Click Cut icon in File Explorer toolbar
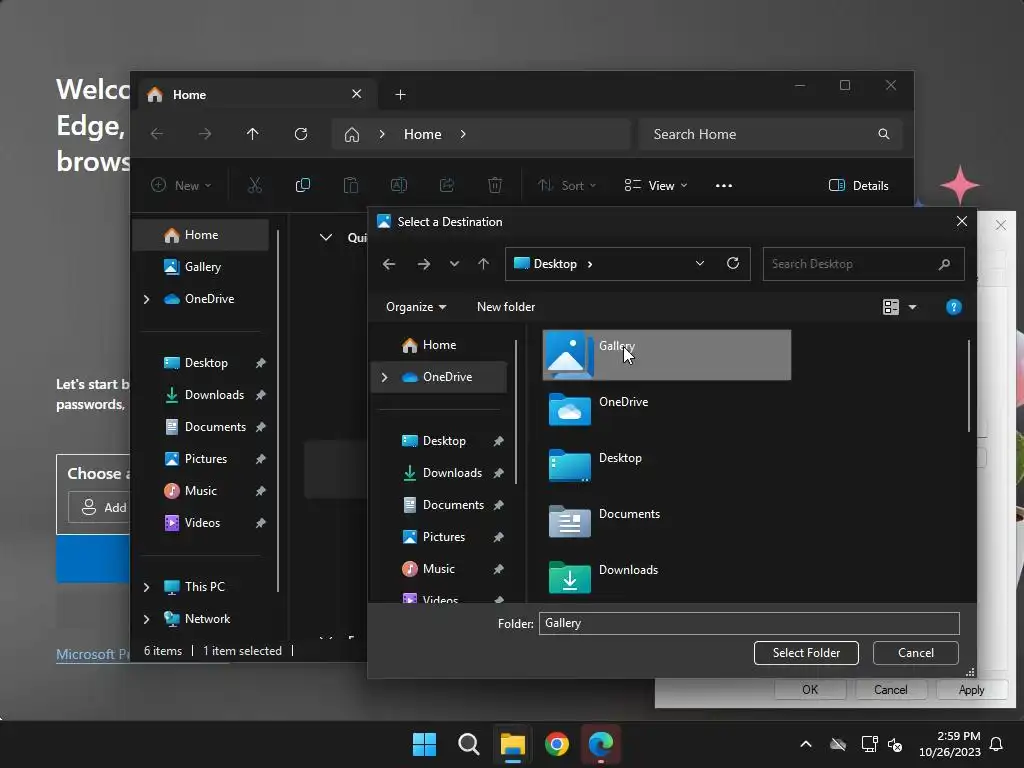1024x768 pixels. [x=255, y=185]
